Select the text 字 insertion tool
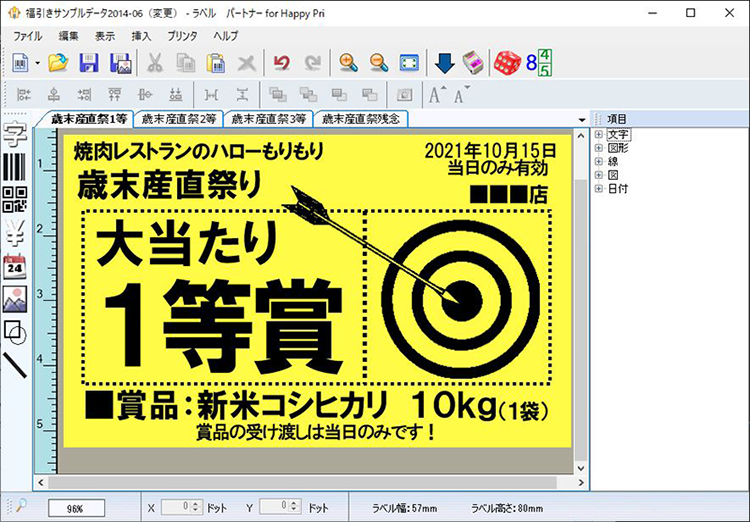The width and height of the screenshot is (750, 522). point(15,133)
